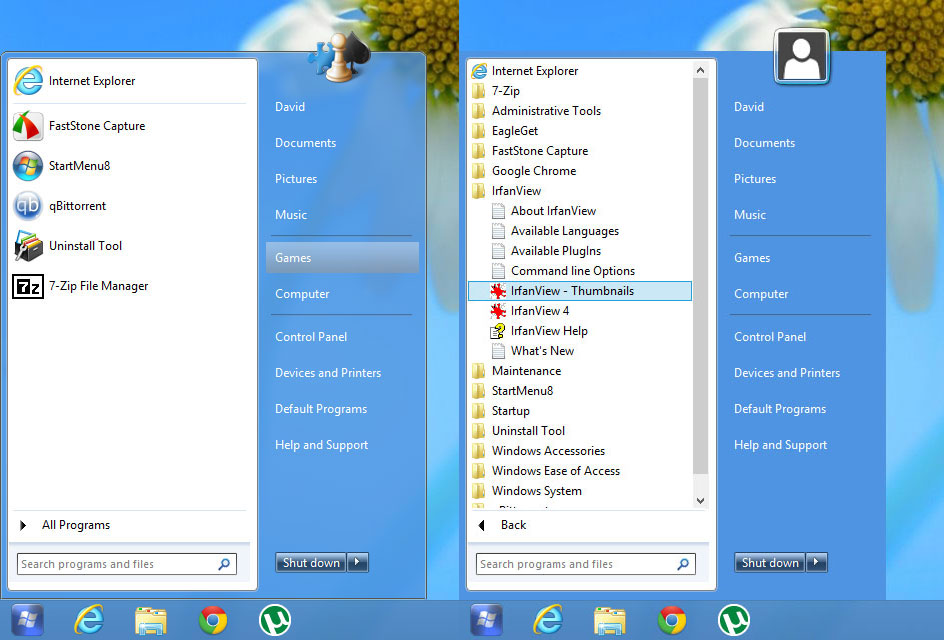The image size is (944, 640).
Task: Open Google Chrome from the taskbar
Action: (x=672, y=620)
